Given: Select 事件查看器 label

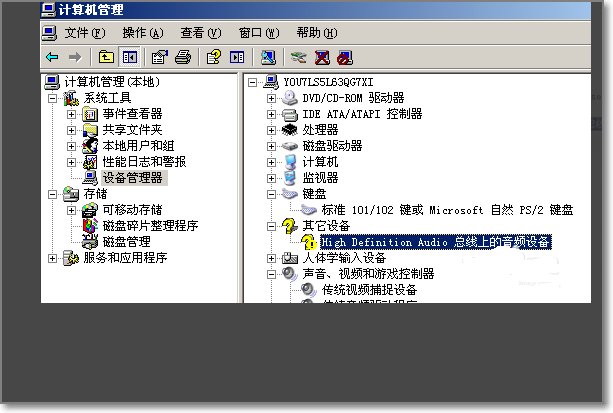Looking at the screenshot, I should 132,114.
